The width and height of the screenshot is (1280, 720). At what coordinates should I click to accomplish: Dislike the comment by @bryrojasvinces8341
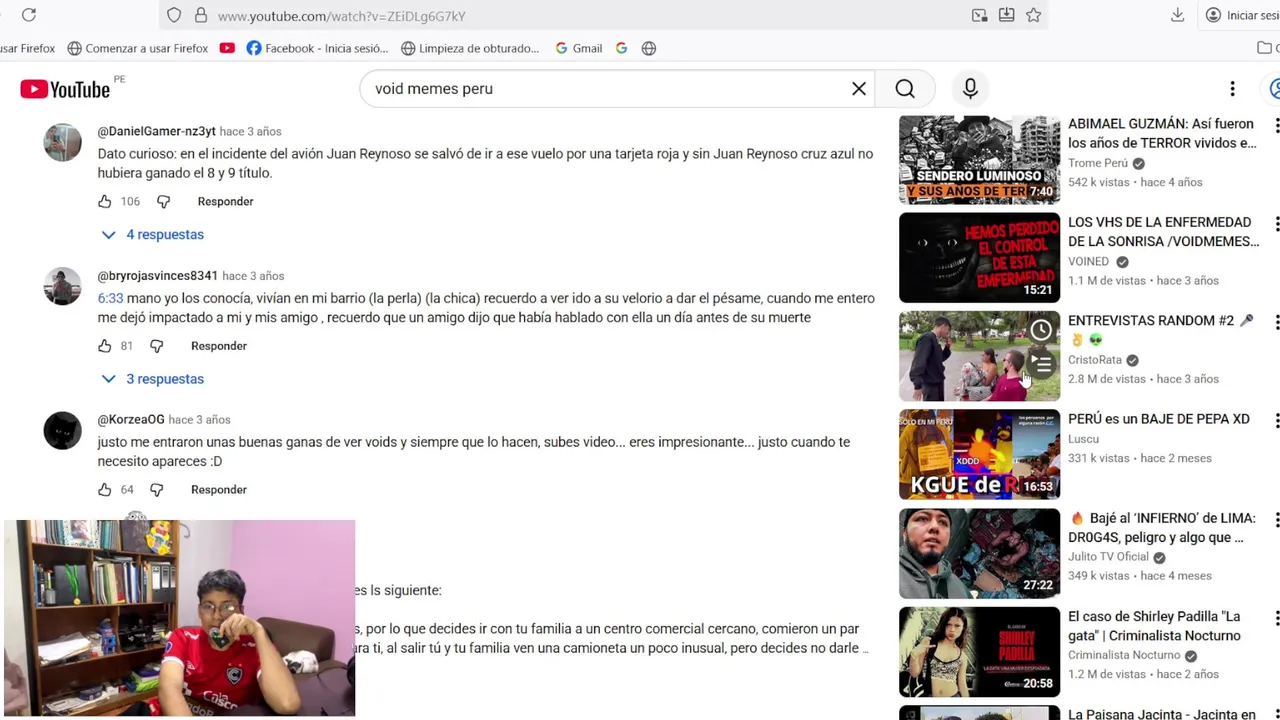pyautogui.click(x=157, y=346)
